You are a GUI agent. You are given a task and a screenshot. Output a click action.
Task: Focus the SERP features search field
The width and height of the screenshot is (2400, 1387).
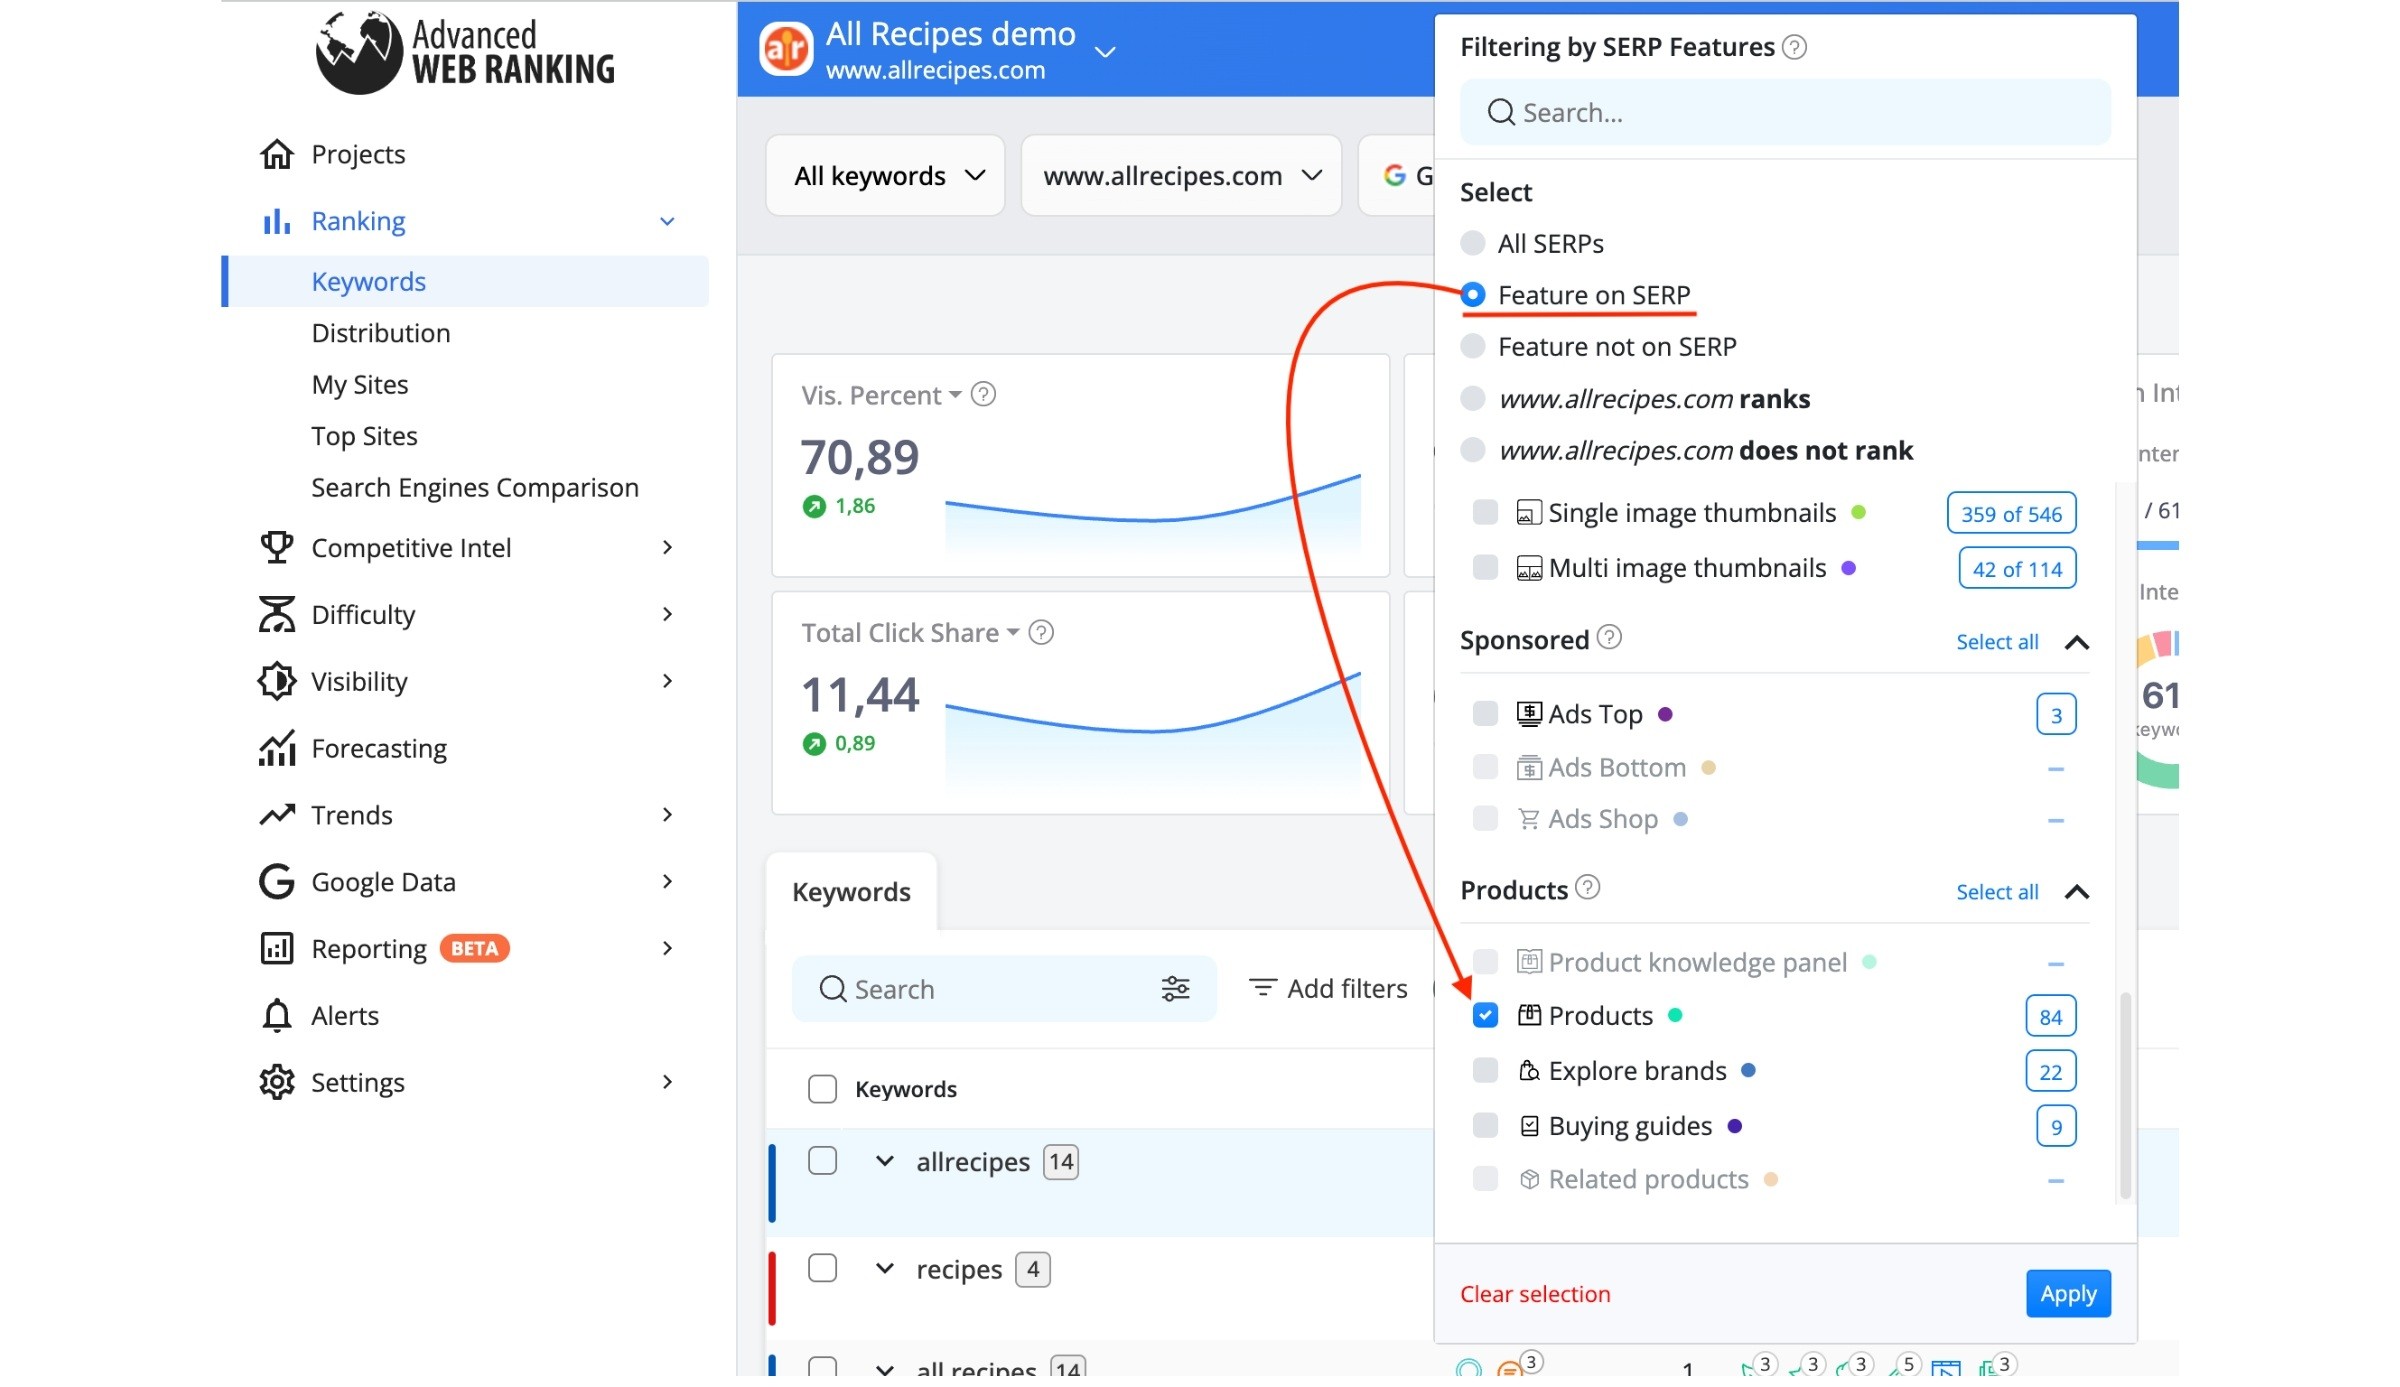1786,113
